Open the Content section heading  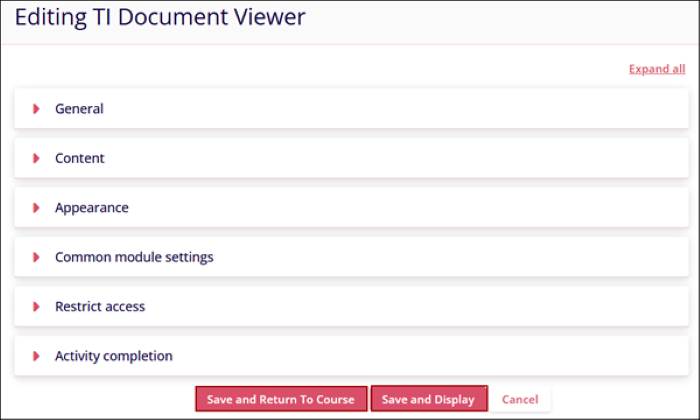(x=80, y=158)
